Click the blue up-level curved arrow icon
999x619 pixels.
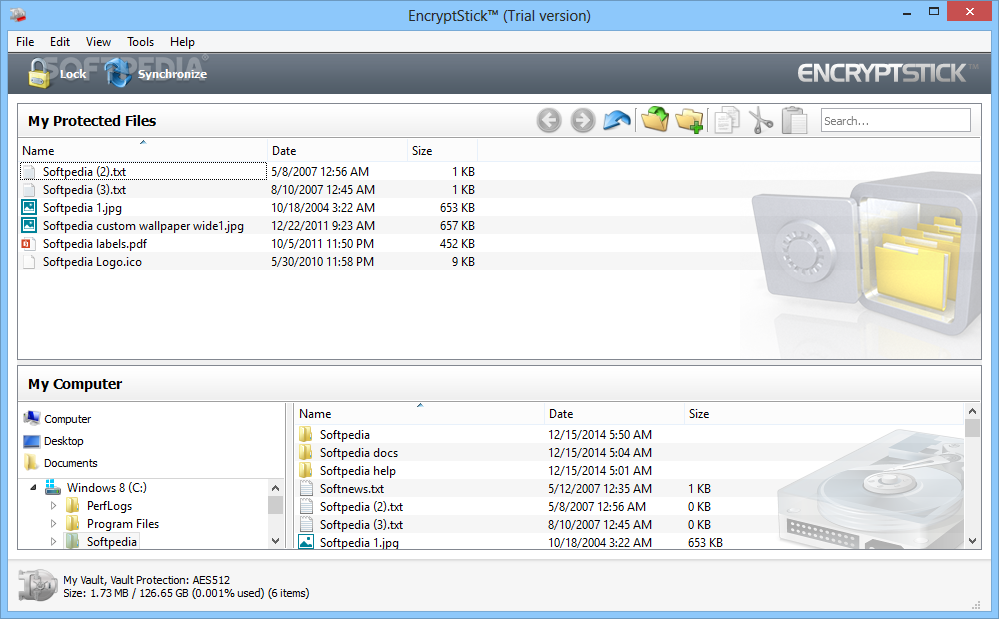click(x=616, y=120)
